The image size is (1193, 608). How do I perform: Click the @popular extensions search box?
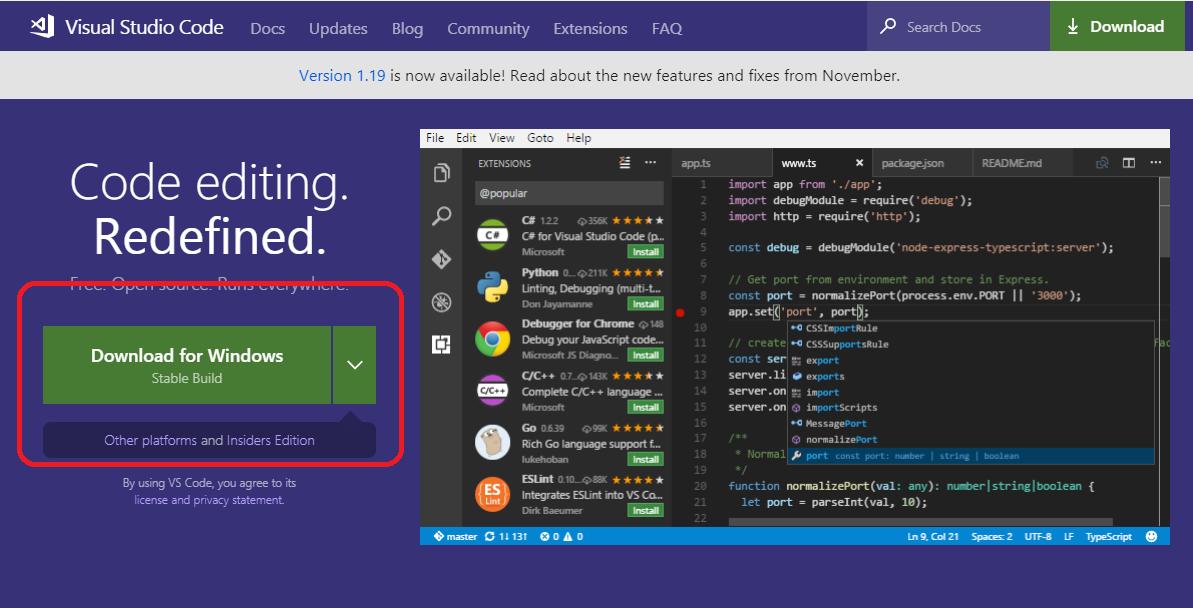(569, 193)
